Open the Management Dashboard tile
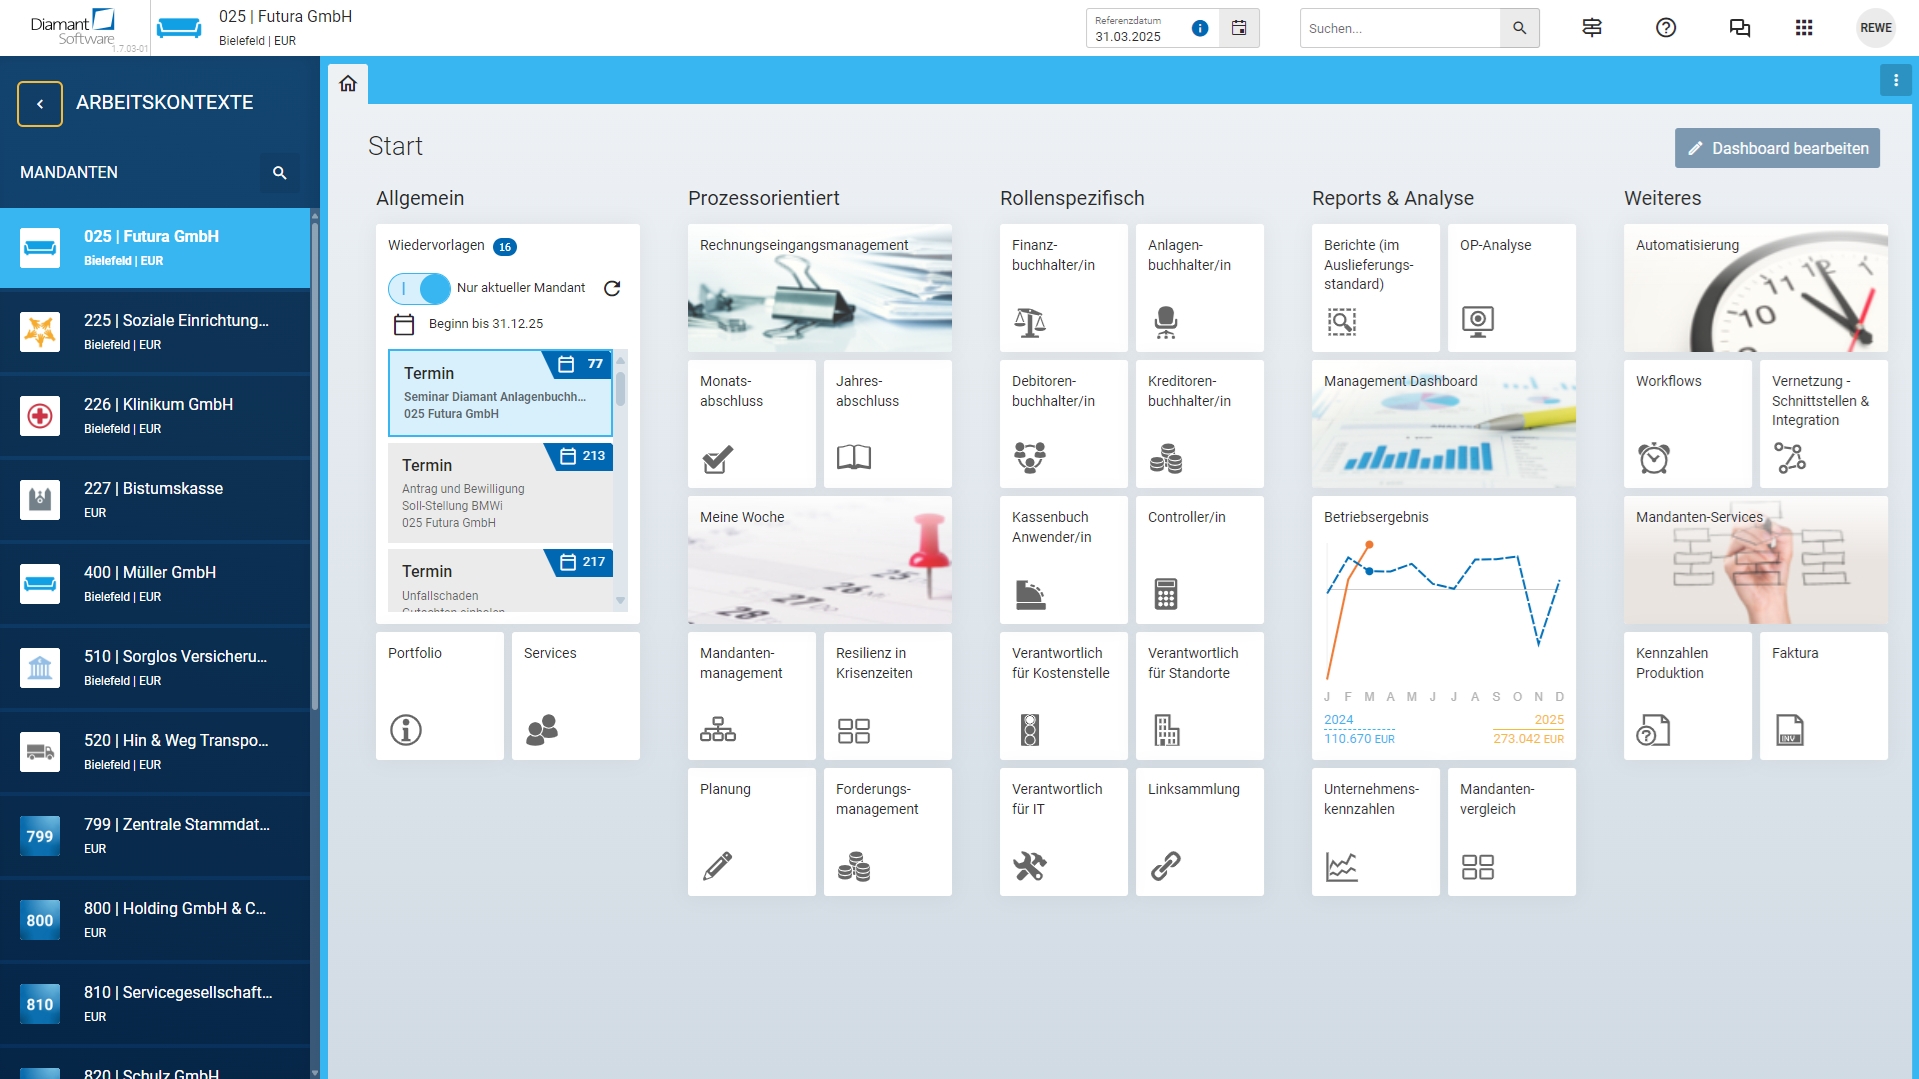Screen dimensions: 1919x1079 (x=1443, y=424)
